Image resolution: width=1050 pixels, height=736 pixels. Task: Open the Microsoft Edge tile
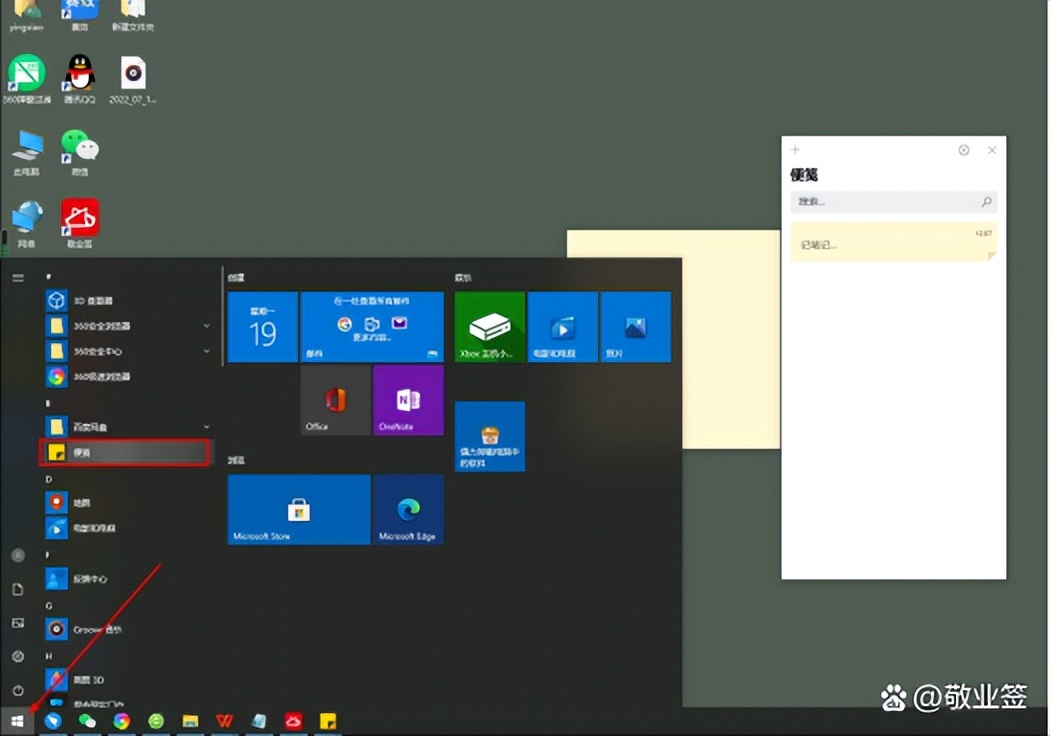[x=408, y=510]
